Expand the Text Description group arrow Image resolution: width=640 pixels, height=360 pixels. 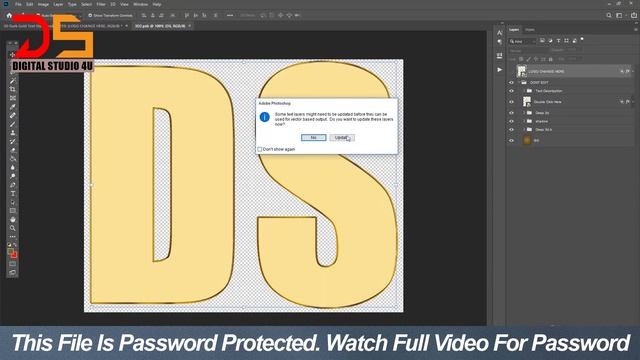tap(524, 91)
